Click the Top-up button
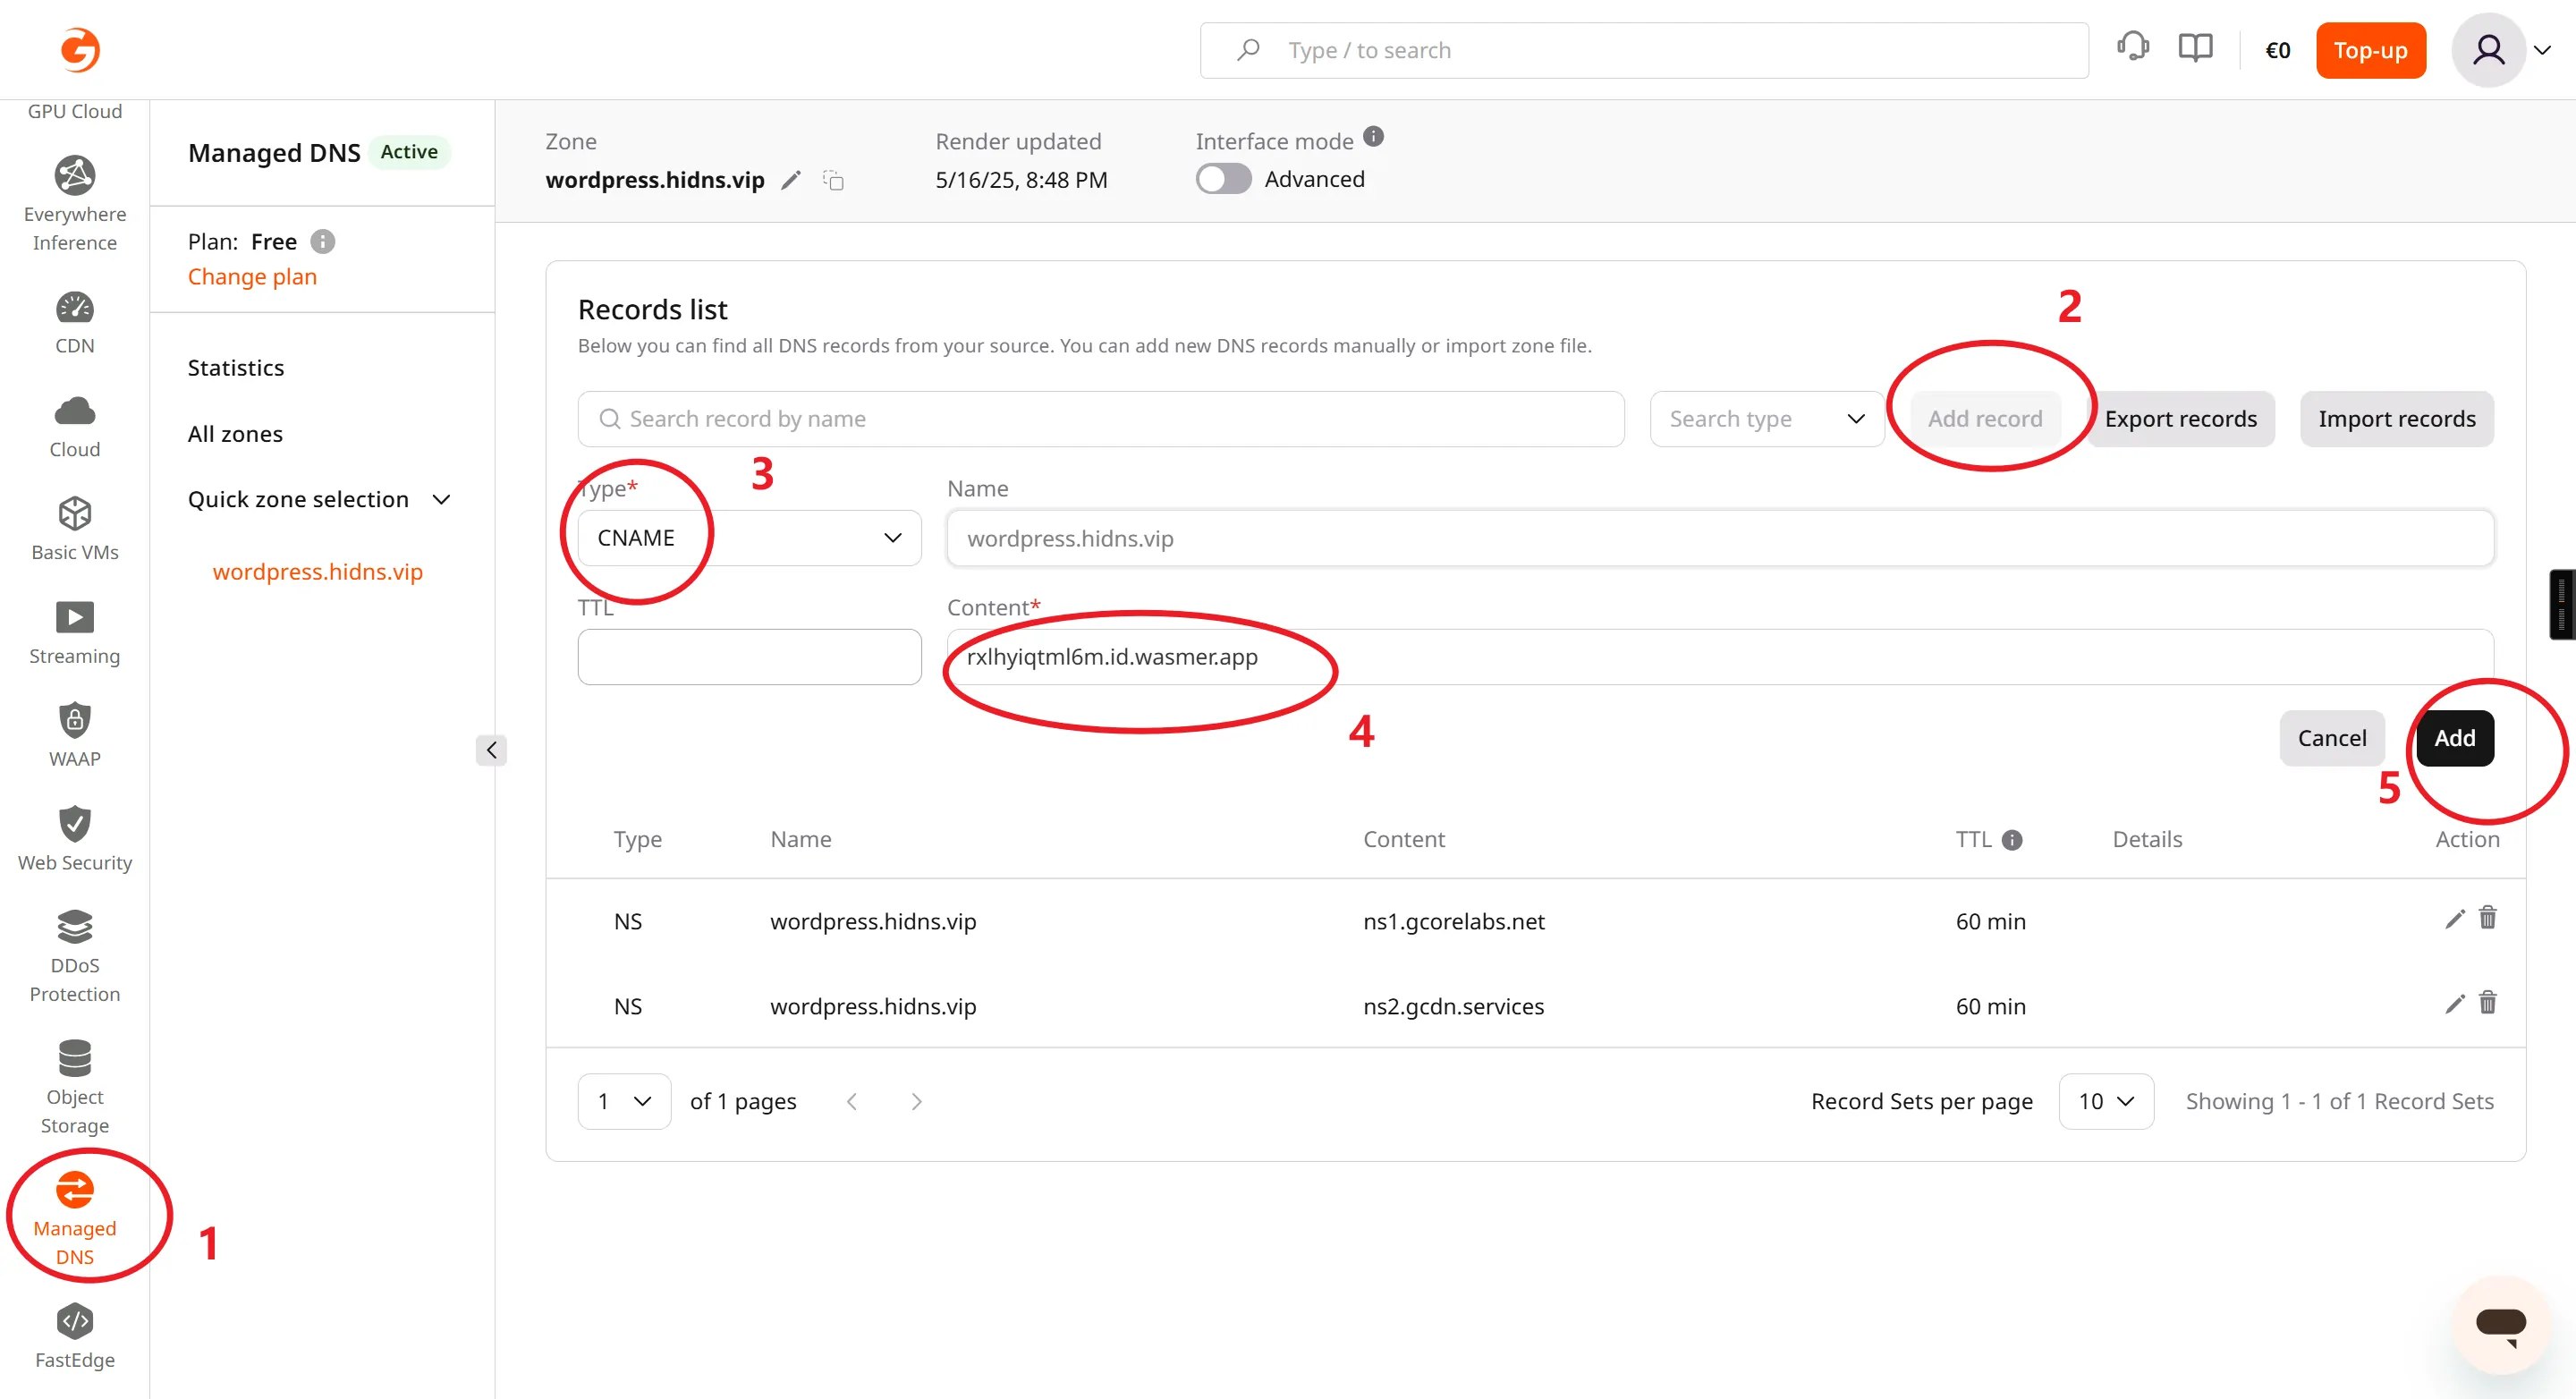The height and width of the screenshot is (1399, 2576). click(2371, 50)
